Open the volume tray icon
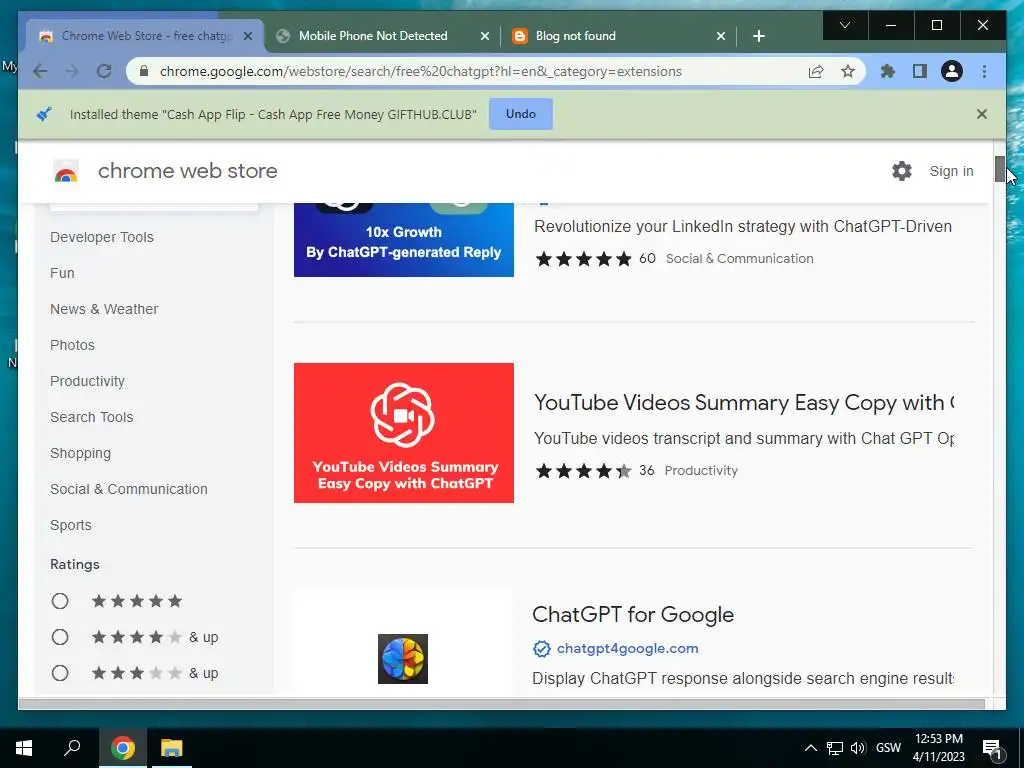Viewport: 1024px width, 768px height. coord(858,748)
